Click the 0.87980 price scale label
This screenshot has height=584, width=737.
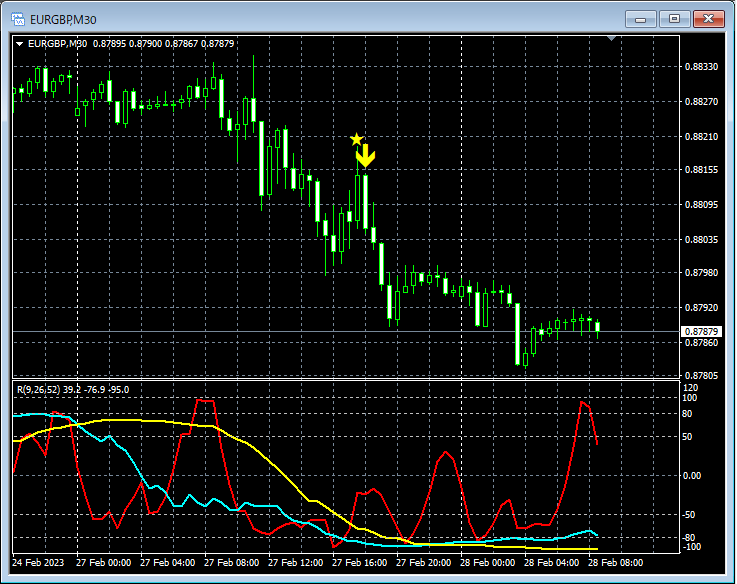click(x=701, y=273)
